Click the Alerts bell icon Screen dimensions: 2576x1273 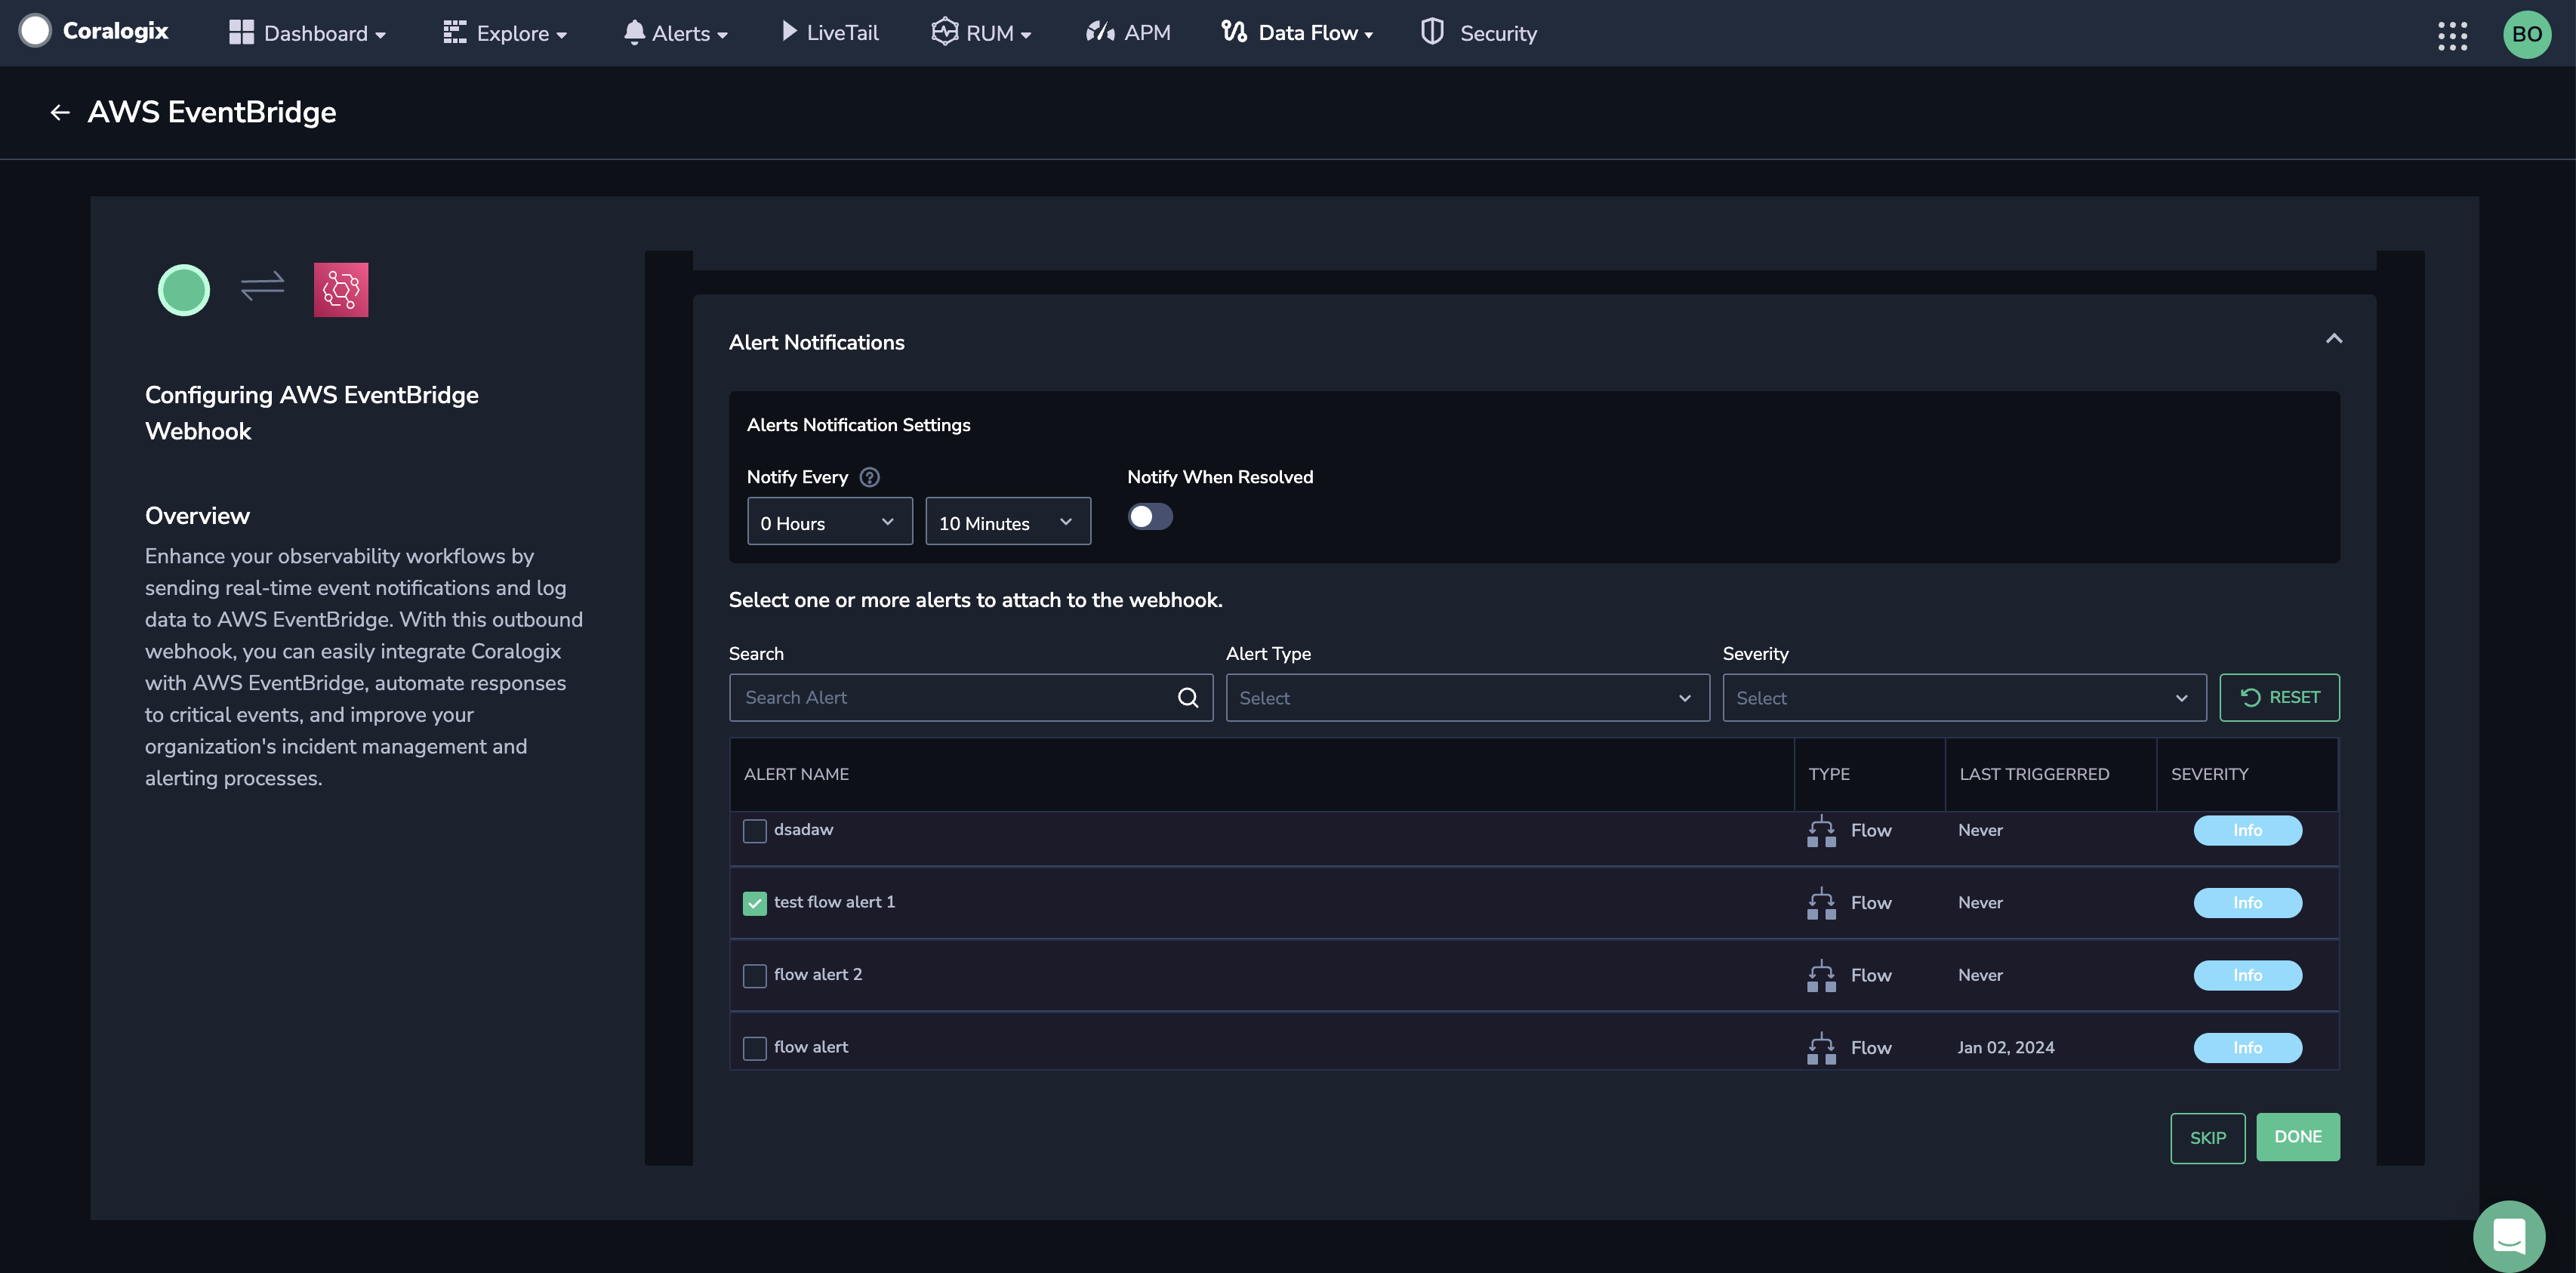pyautogui.click(x=634, y=32)
